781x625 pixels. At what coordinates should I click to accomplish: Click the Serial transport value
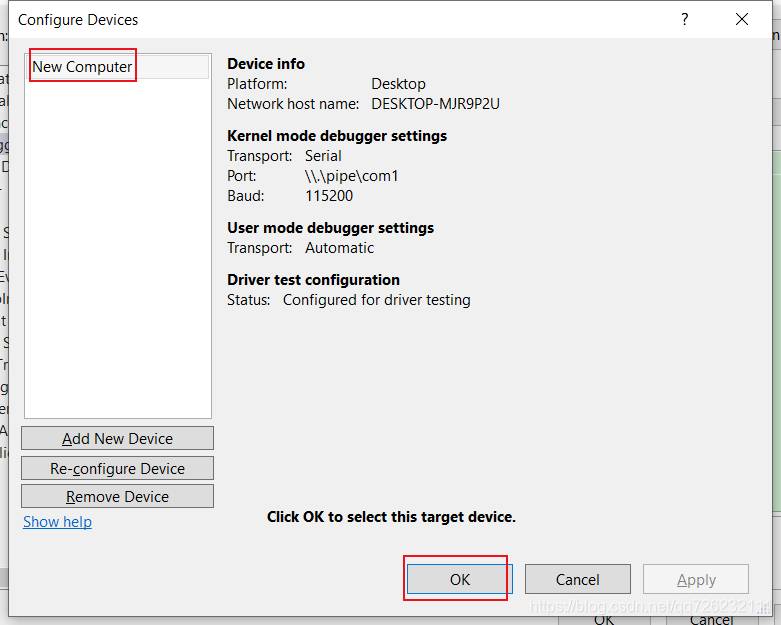(323, 156)
